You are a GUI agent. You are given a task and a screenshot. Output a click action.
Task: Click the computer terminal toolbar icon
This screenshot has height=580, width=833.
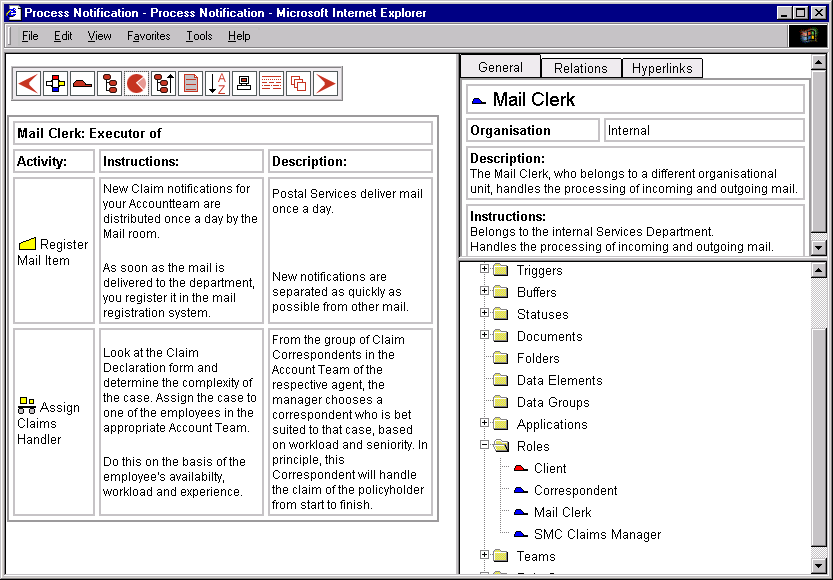click(244, 83)
